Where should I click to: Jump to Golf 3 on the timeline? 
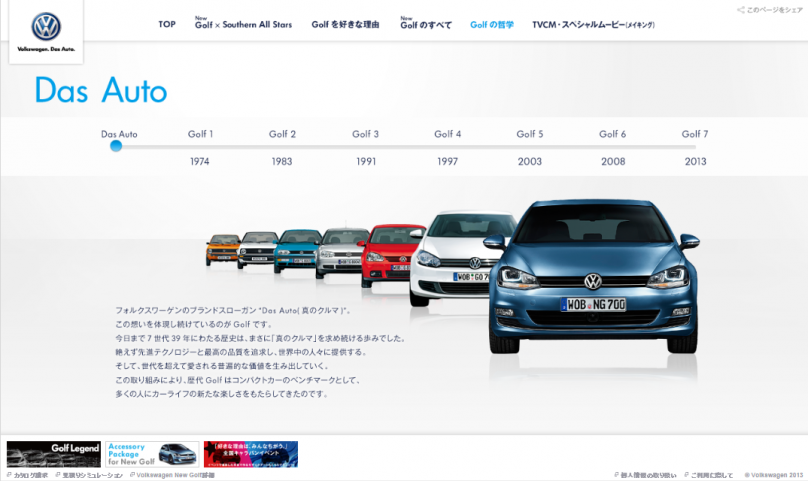365,134
